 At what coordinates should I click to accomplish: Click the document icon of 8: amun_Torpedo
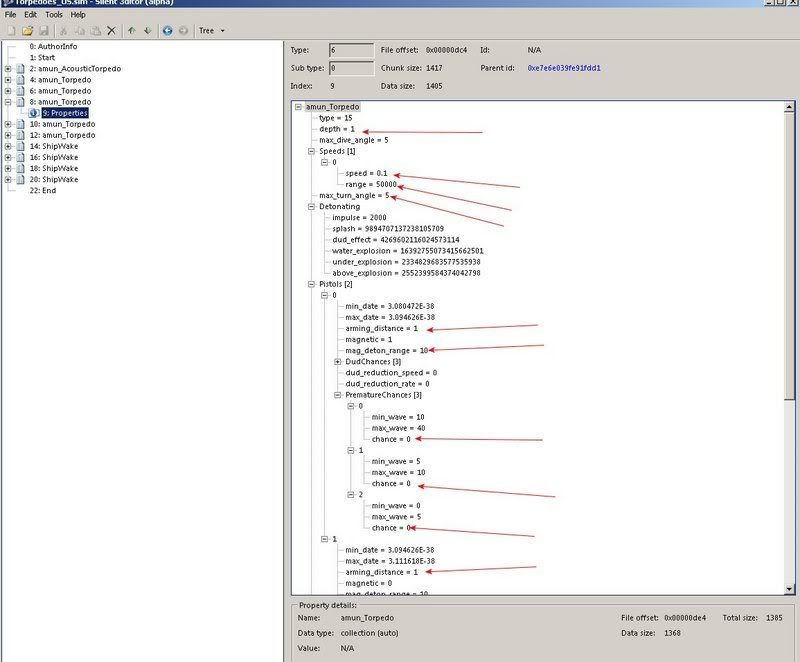20,102
